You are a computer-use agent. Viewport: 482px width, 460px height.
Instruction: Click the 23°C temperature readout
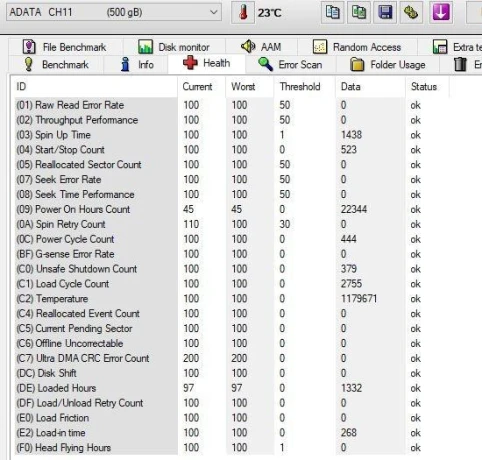coord(269,13)
